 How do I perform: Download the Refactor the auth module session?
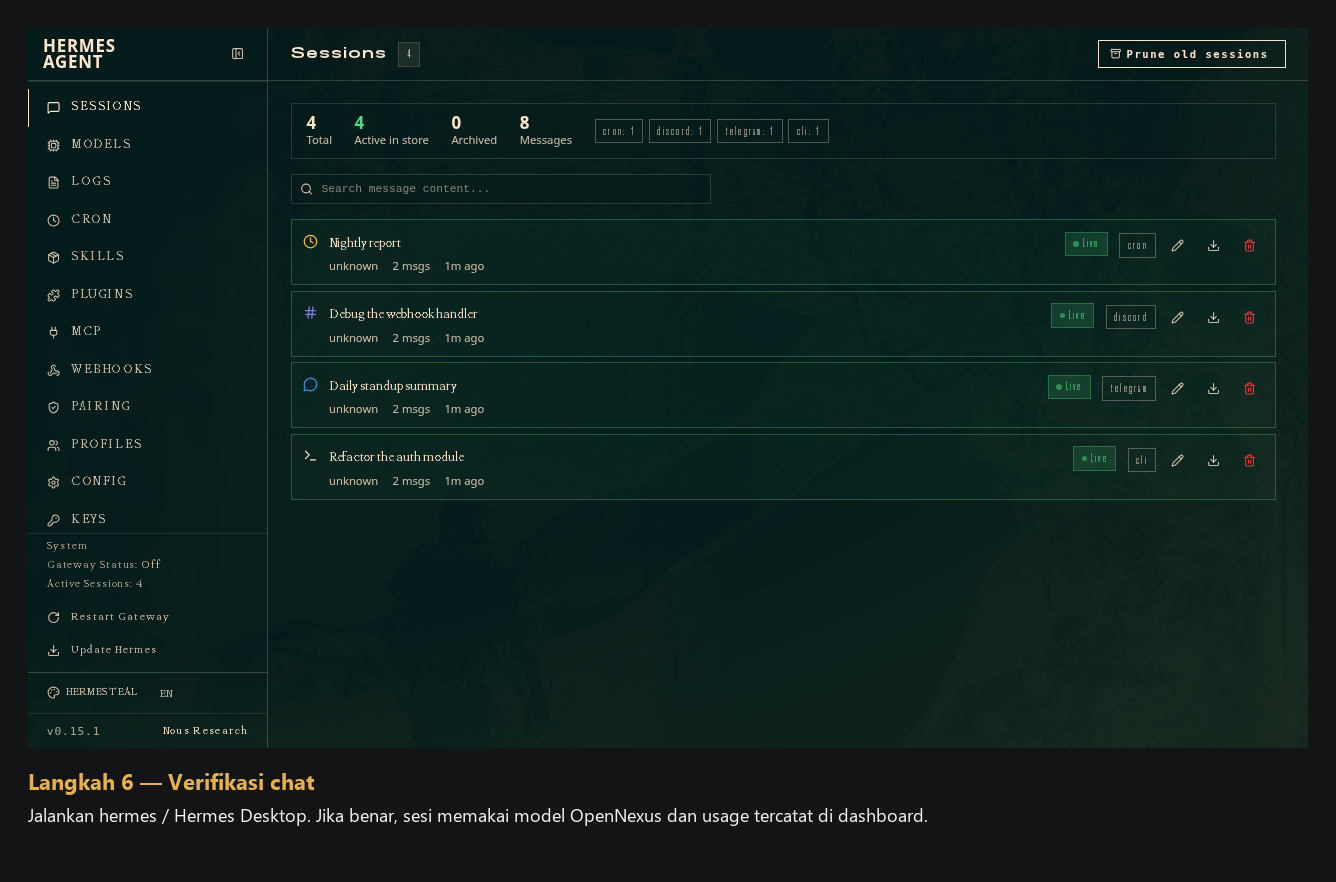point(1213,461)
